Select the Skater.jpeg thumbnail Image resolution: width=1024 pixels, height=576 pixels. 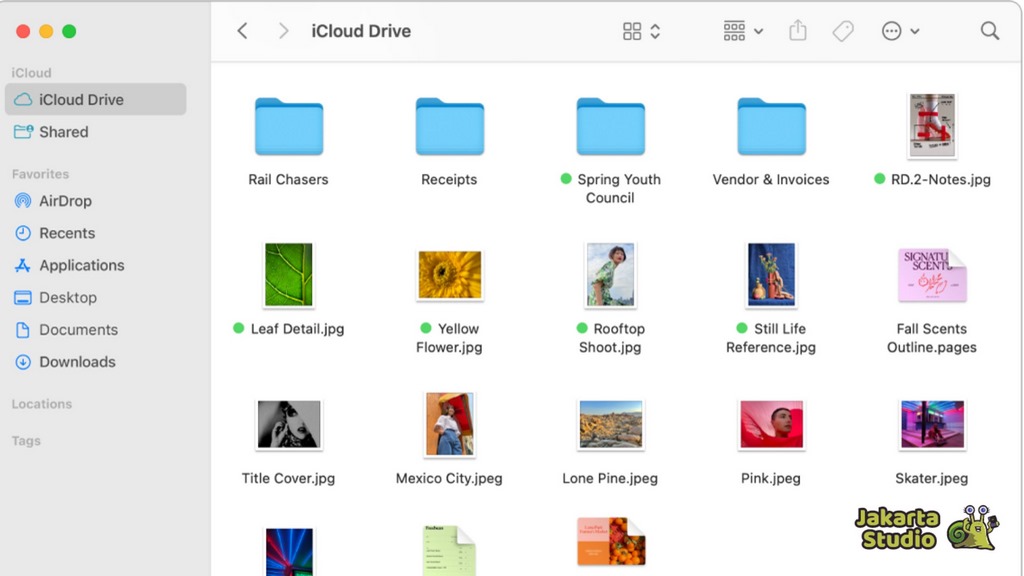click(x=932, y=424)
